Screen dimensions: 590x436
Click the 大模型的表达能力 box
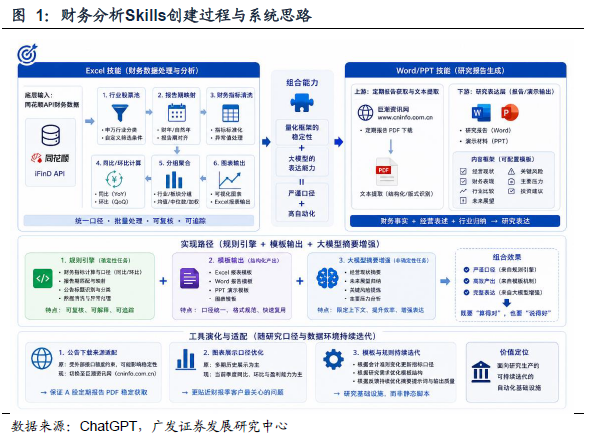[302, 163]
